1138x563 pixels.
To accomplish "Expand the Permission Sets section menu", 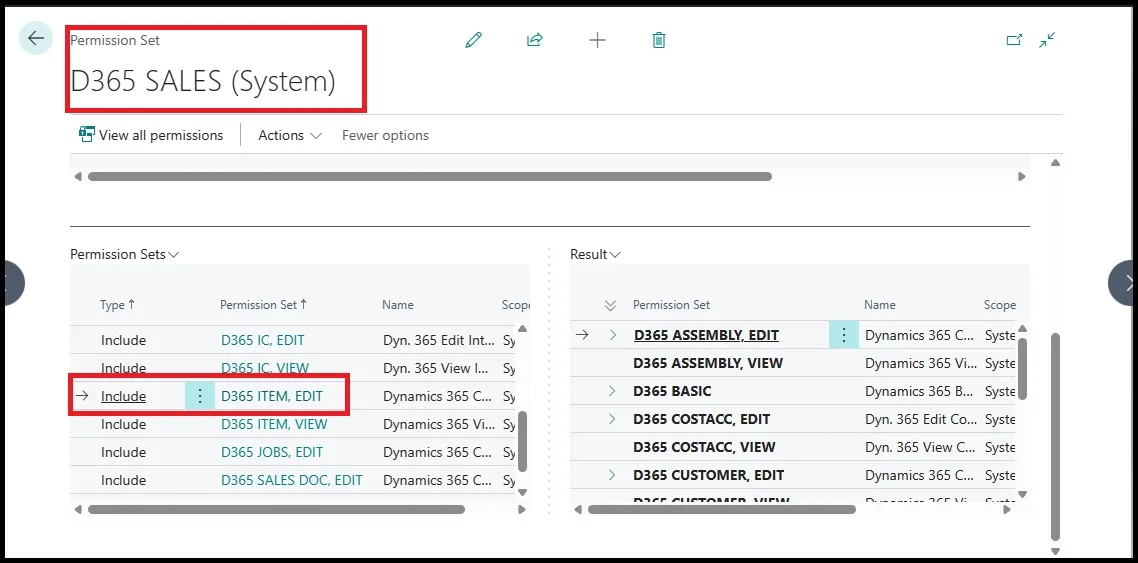I will [125, 255].
